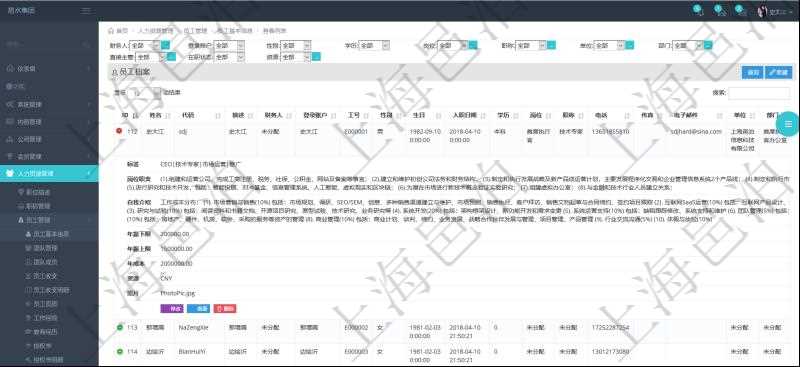Open 团队管理 in the sidebar
Screen dimensions: 800x367
[46, 248]
